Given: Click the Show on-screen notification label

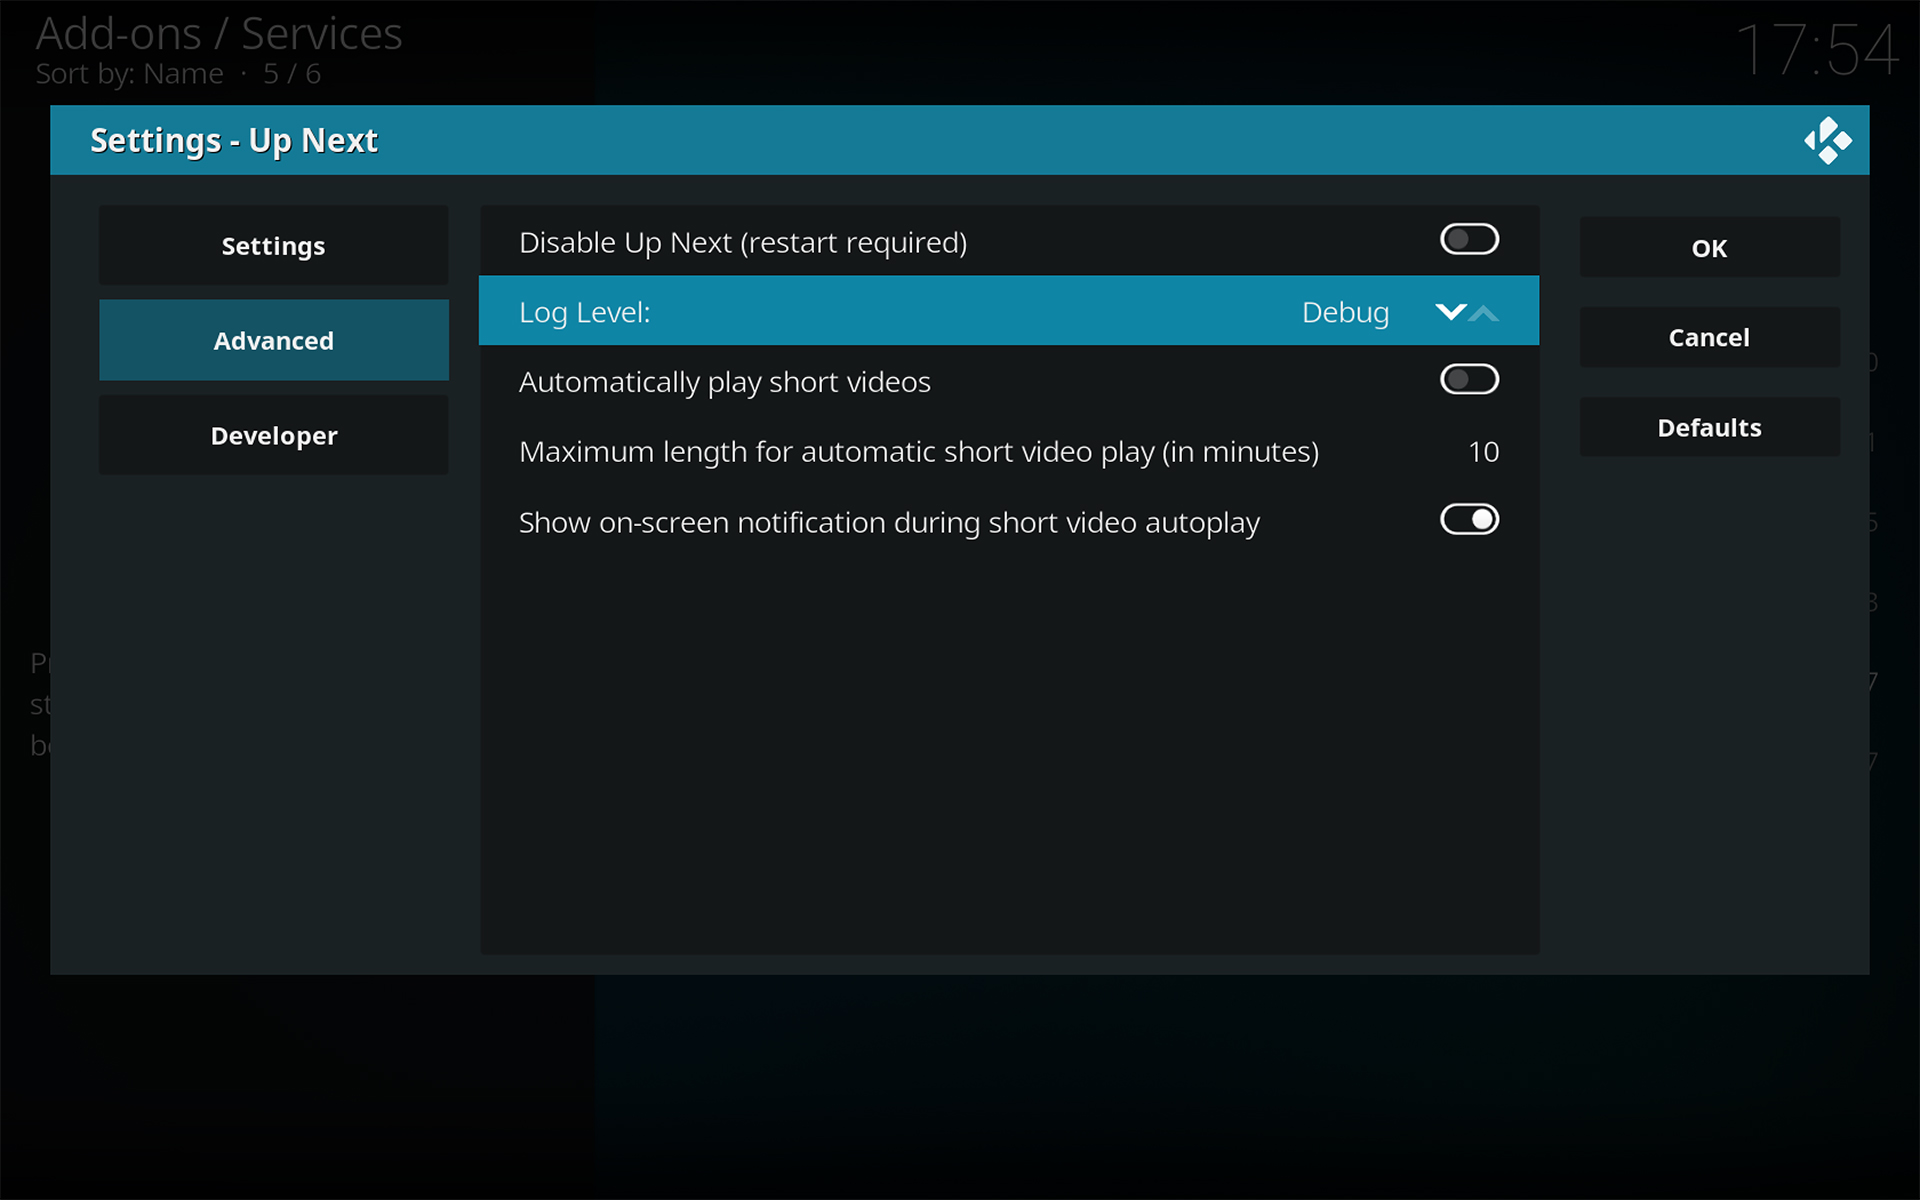Looking at the screenshot, I should coord(889,522).
